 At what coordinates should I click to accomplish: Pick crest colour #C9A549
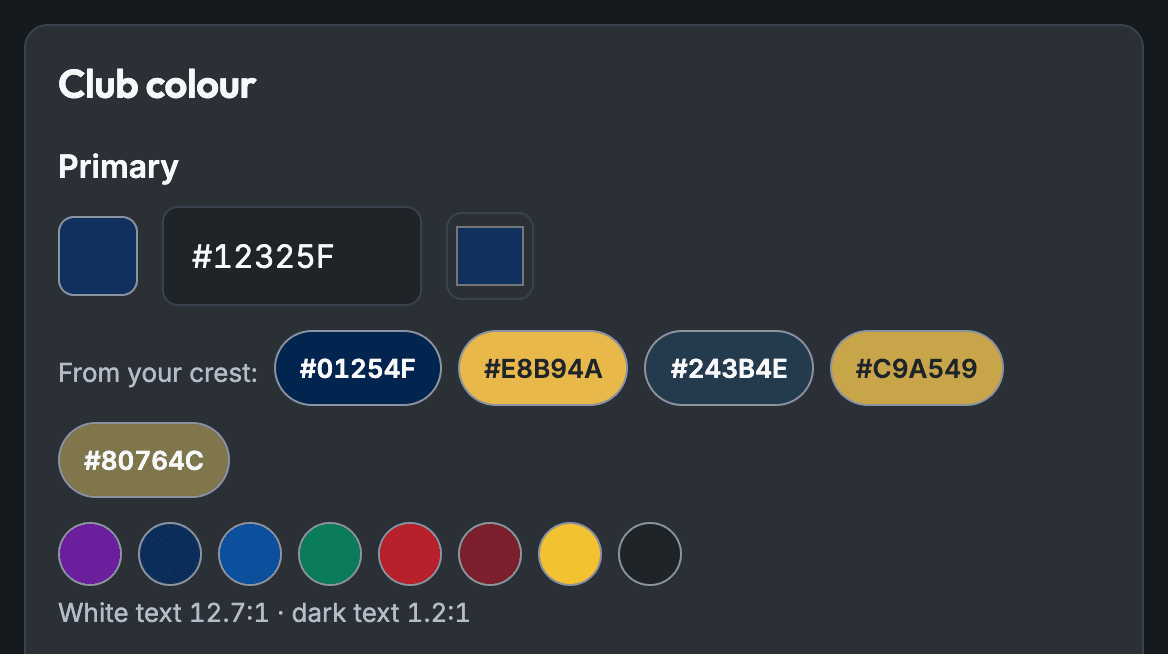click(x=916, y=368)
